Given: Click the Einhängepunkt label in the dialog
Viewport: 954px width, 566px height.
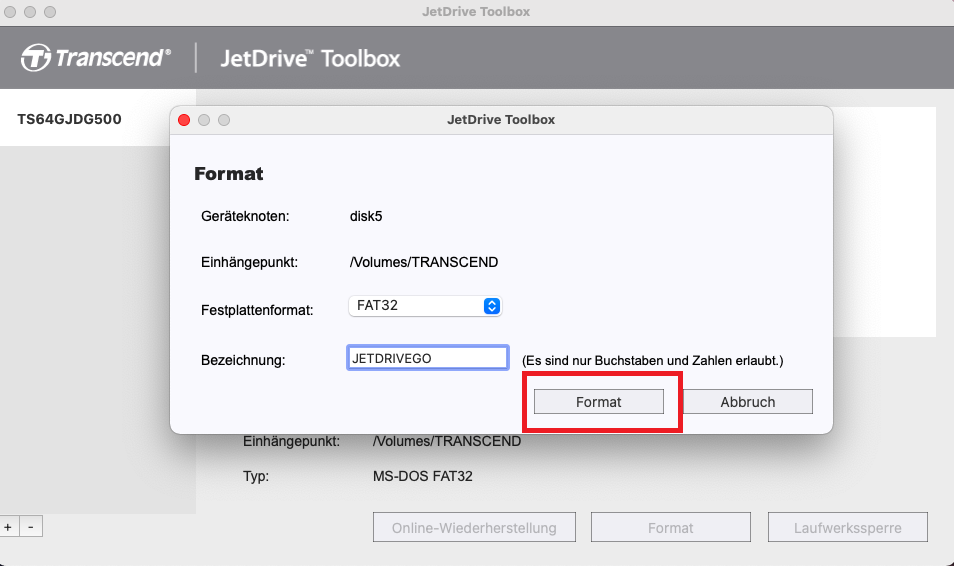Looking at the screenshot, I should [249, 262].
